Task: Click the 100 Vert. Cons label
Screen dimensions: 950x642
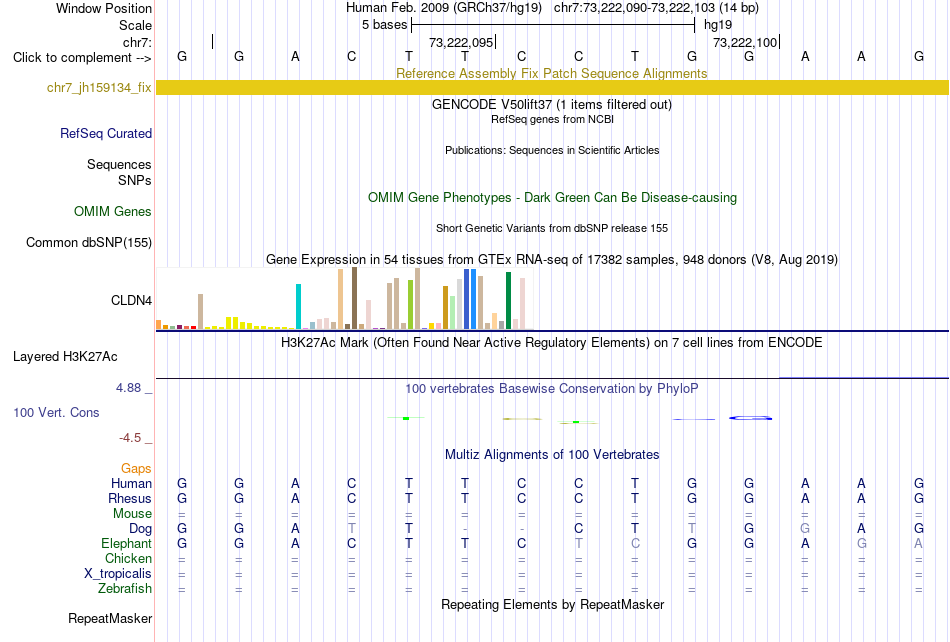Action: point(56,412)
